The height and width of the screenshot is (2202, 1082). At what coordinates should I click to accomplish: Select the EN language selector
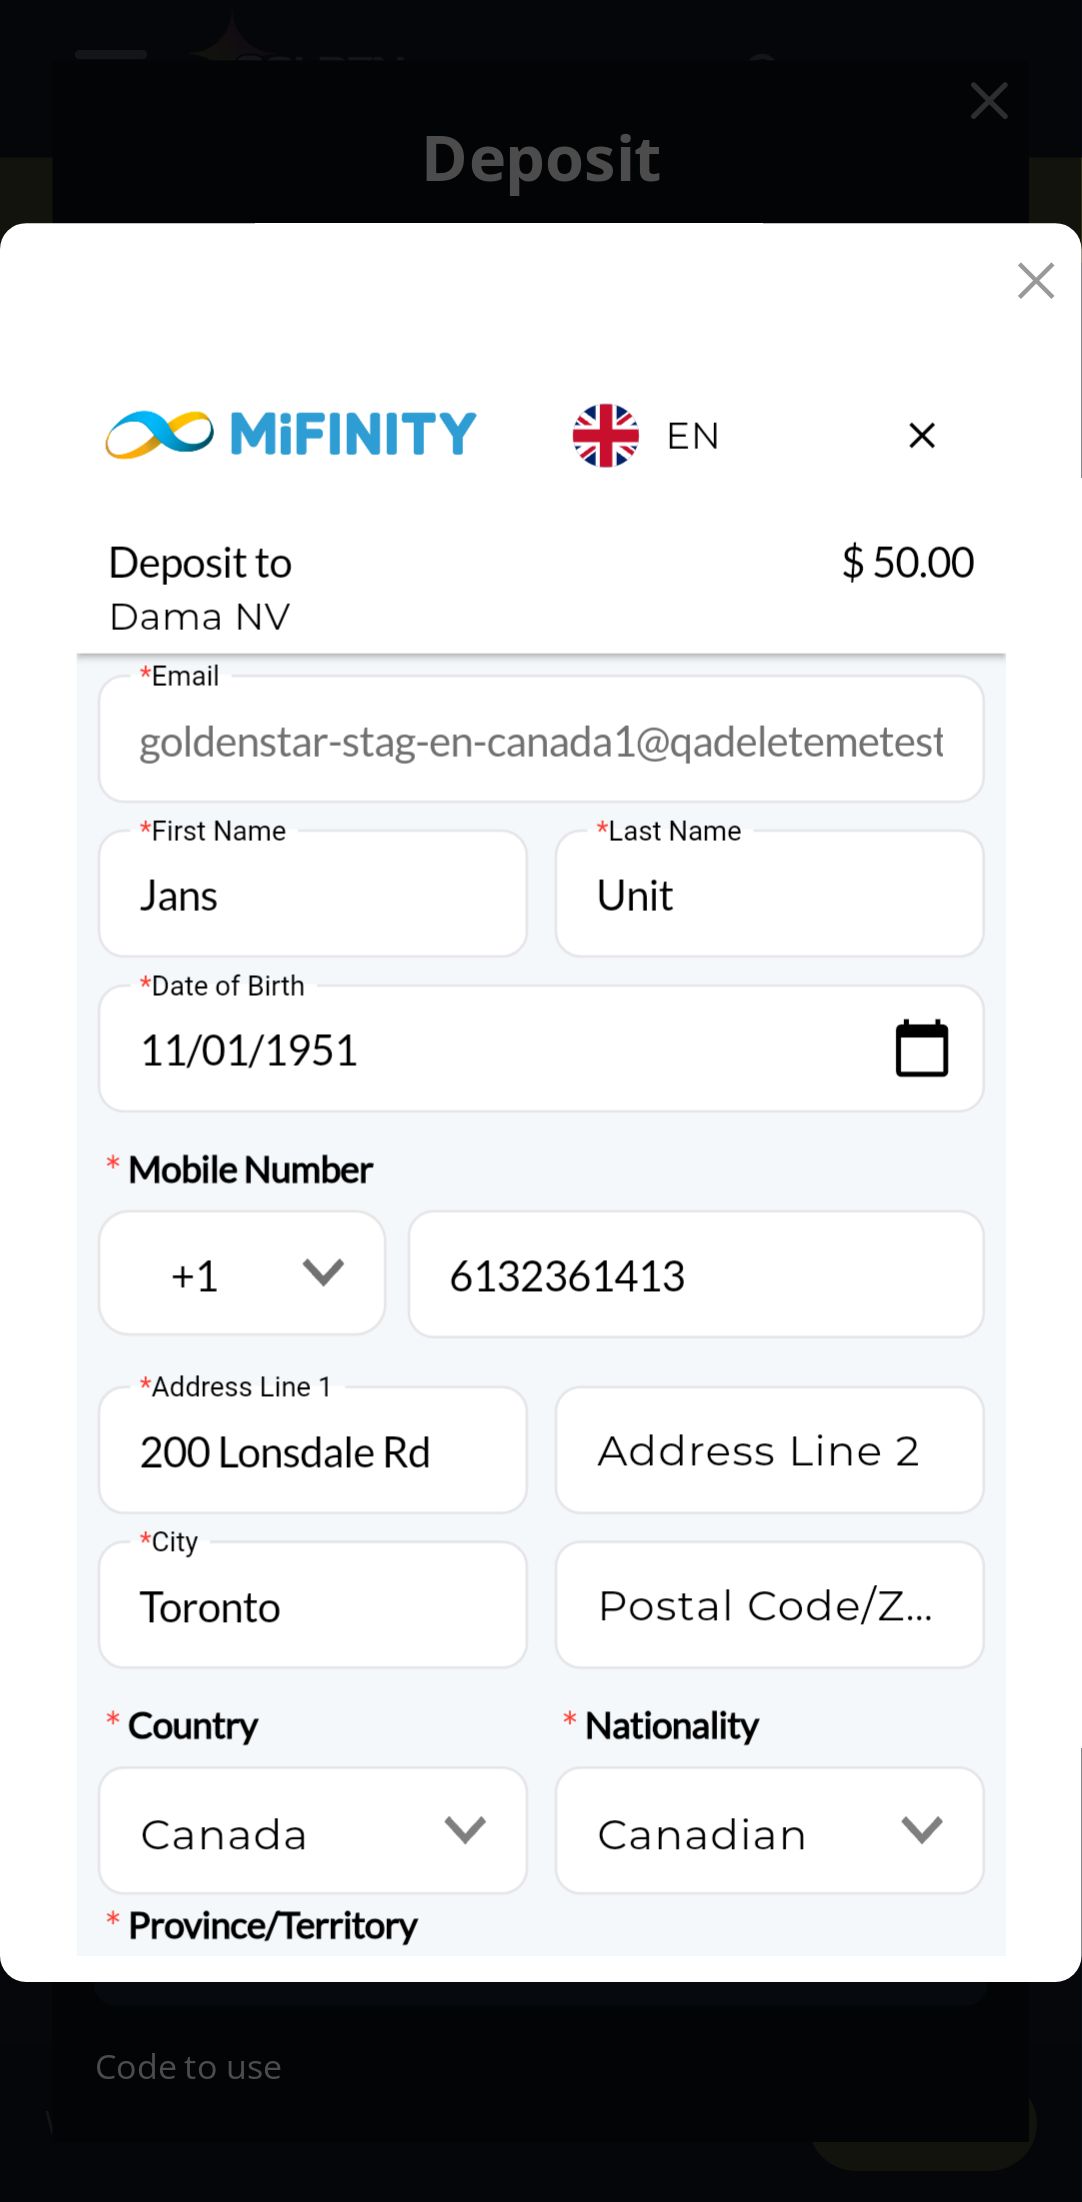pos(692,436)
